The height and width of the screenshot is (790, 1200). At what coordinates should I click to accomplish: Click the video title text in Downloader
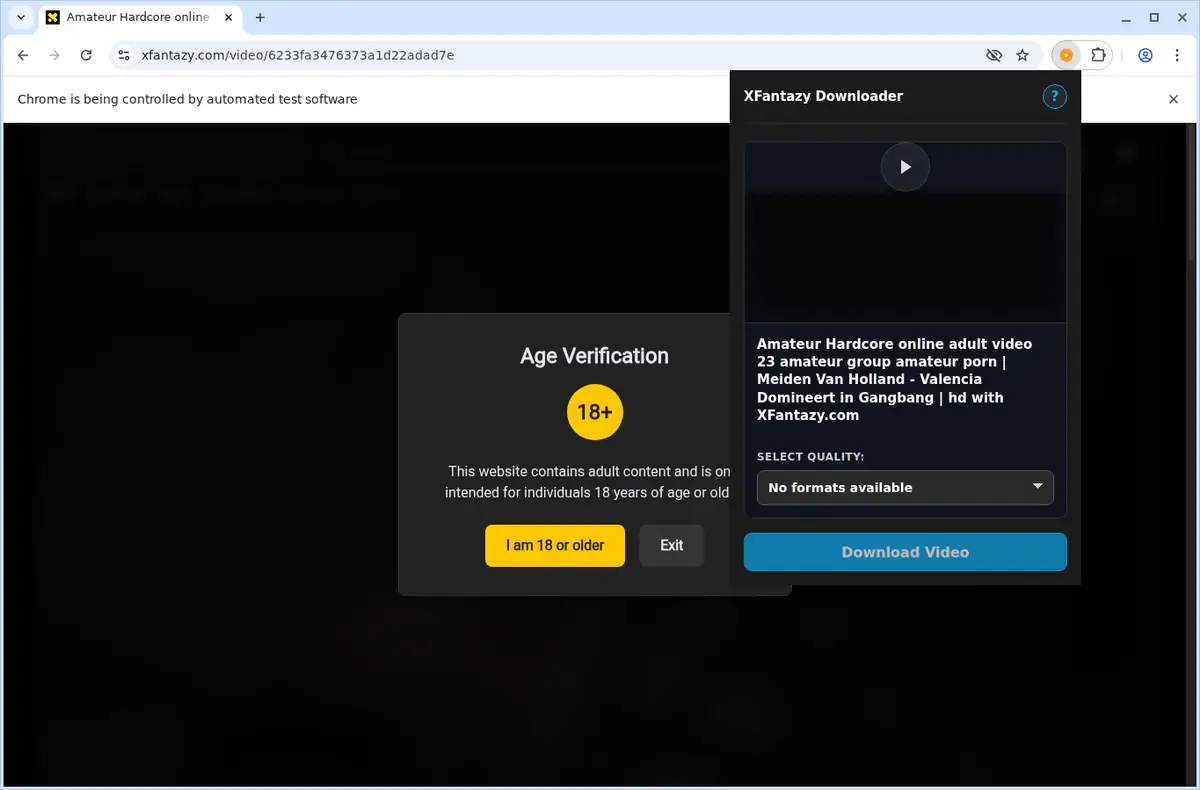point(894,379)
